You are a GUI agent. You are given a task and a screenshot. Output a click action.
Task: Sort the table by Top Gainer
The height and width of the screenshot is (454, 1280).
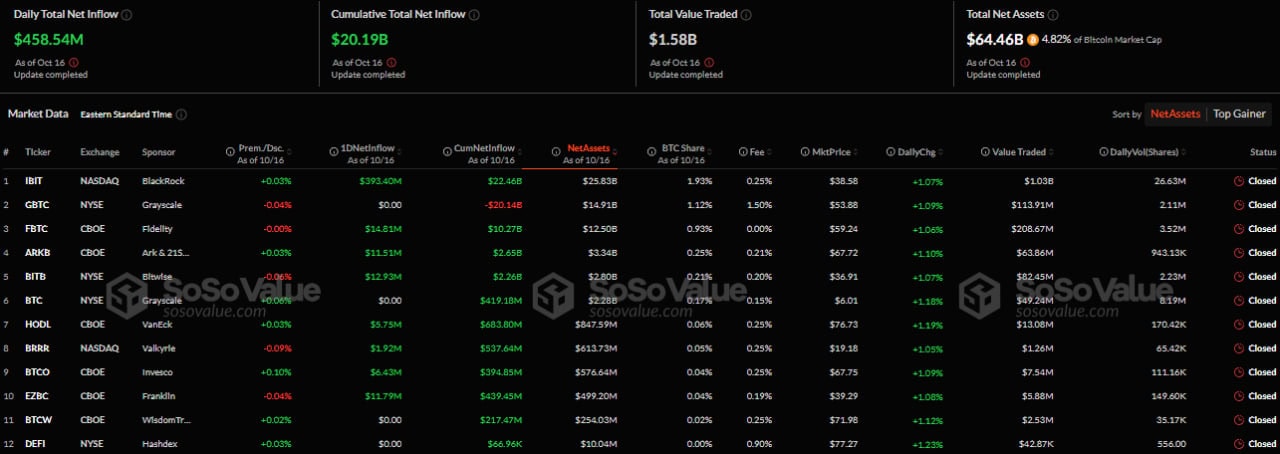click(x=1239, y=114)
